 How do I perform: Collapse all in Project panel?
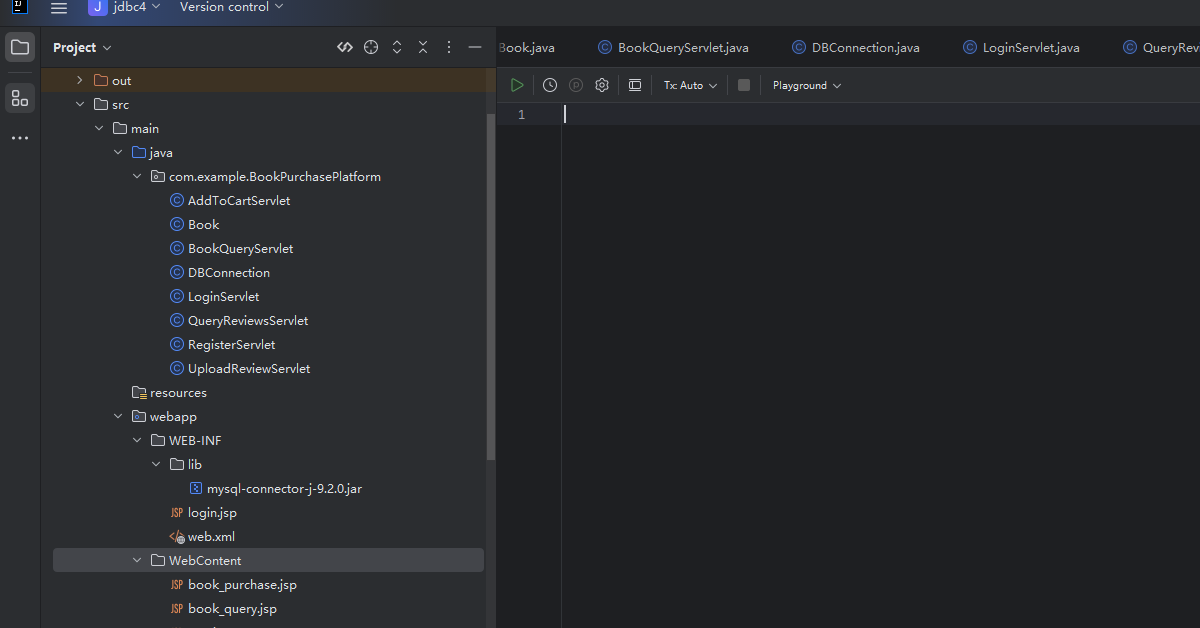423,47
